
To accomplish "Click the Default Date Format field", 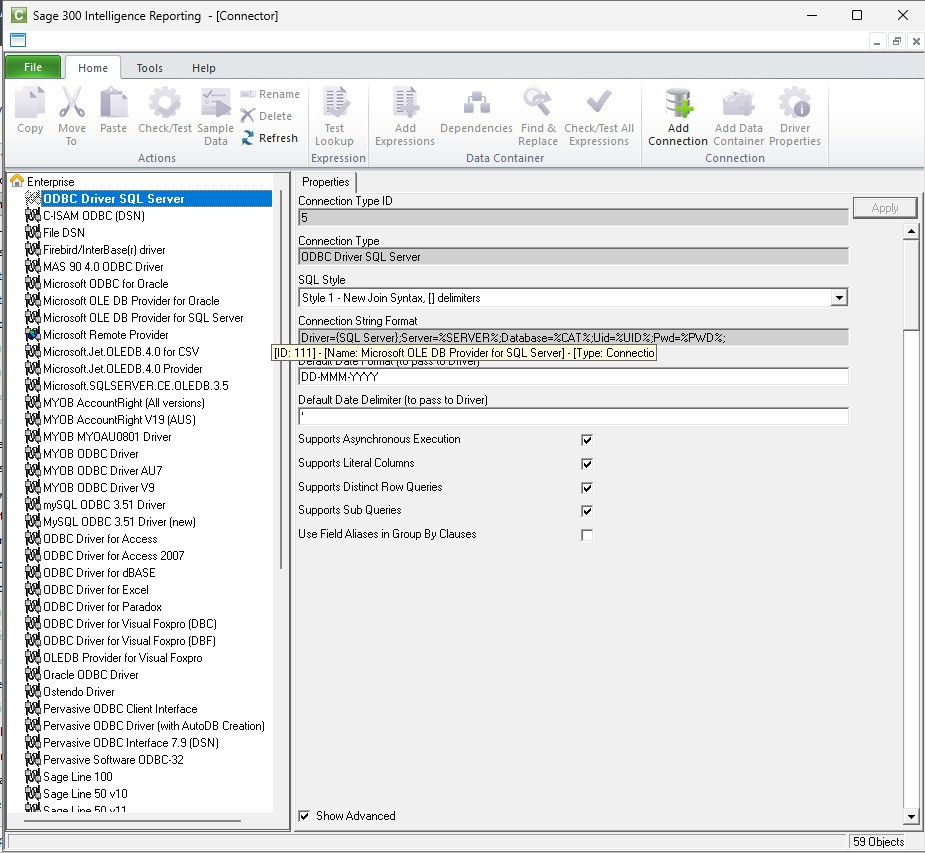I will pos(573,377).
